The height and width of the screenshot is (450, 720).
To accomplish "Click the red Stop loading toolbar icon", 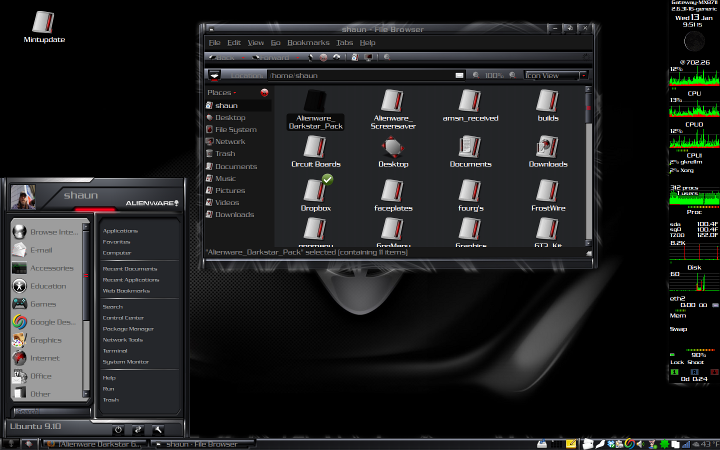I will [323, 57].
